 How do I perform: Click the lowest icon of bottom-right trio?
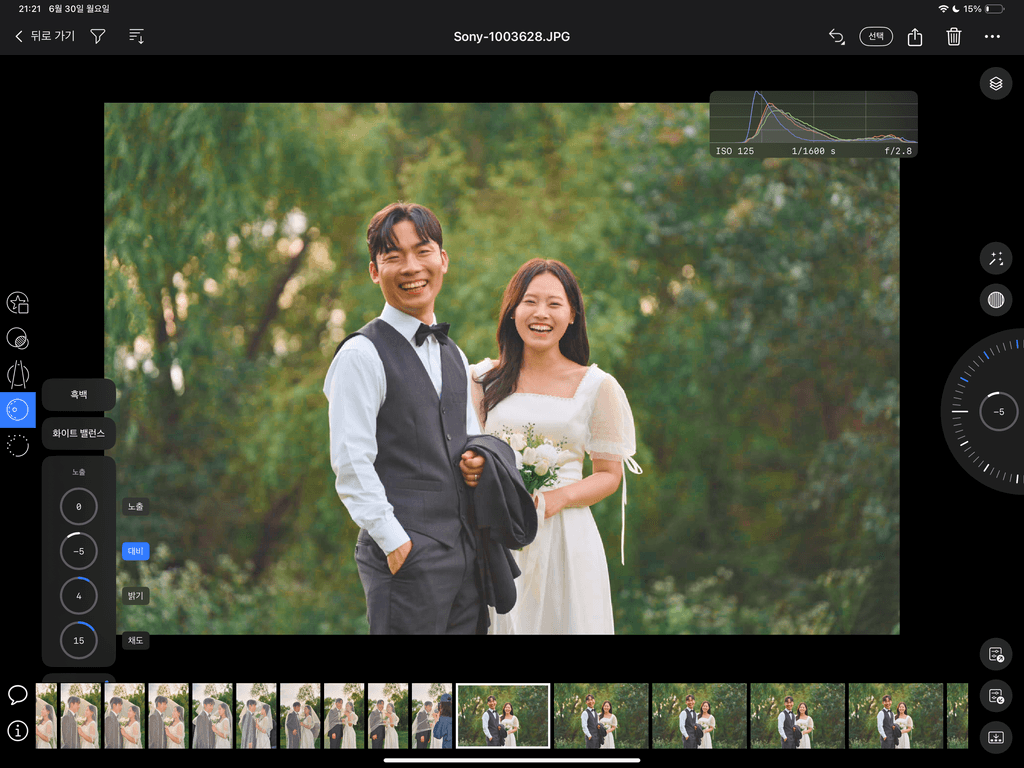pos(995,737)
